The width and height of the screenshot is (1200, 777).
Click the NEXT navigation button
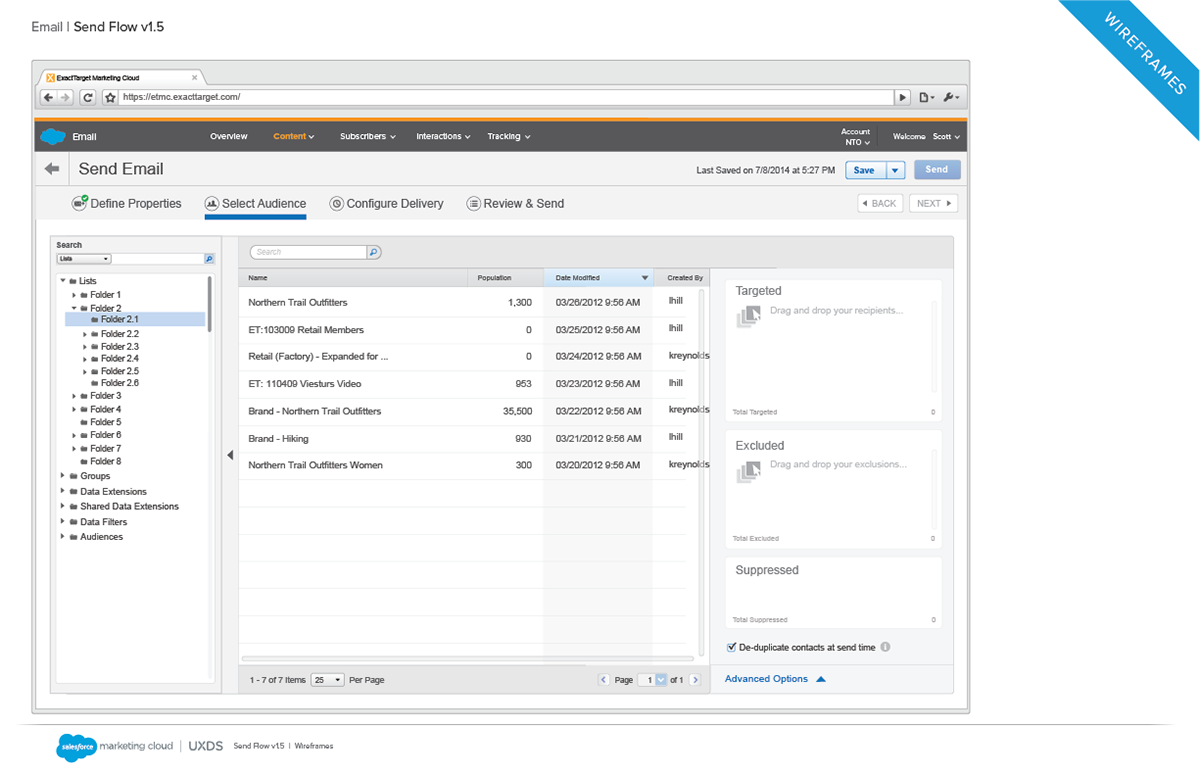934,203
